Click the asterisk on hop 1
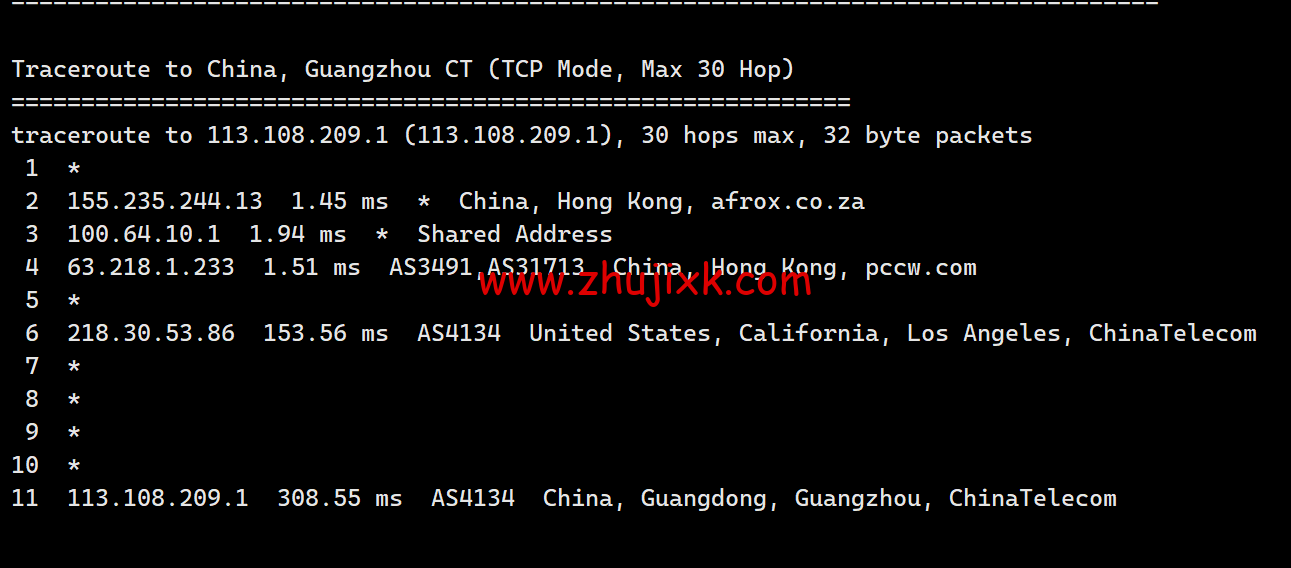Screen dimensions: 1291x568 coord(74,169)
